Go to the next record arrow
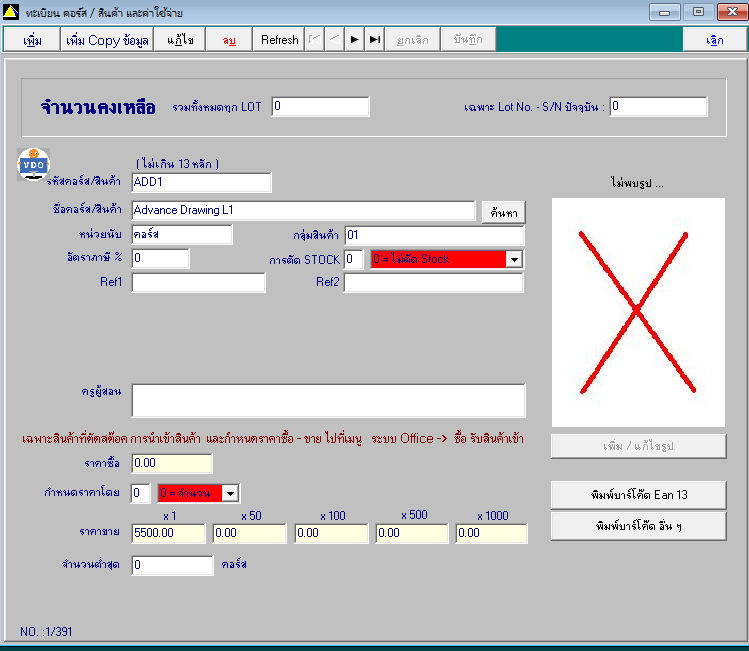 coord(354,40)
